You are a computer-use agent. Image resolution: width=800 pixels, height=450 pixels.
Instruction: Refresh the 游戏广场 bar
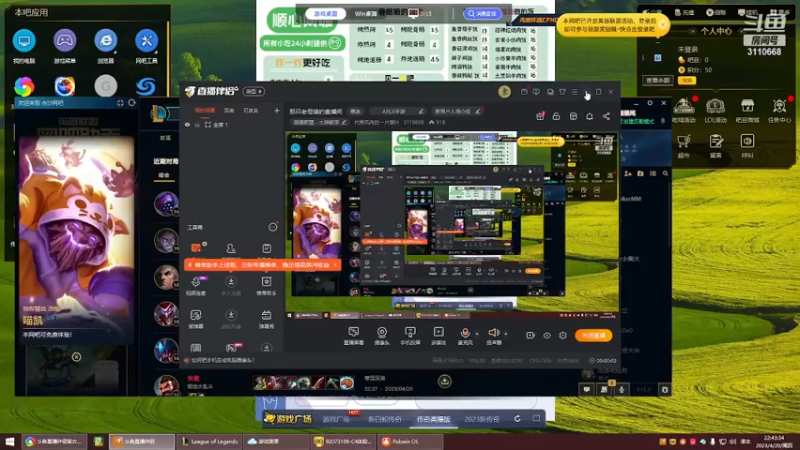click(x=517, y=419)
